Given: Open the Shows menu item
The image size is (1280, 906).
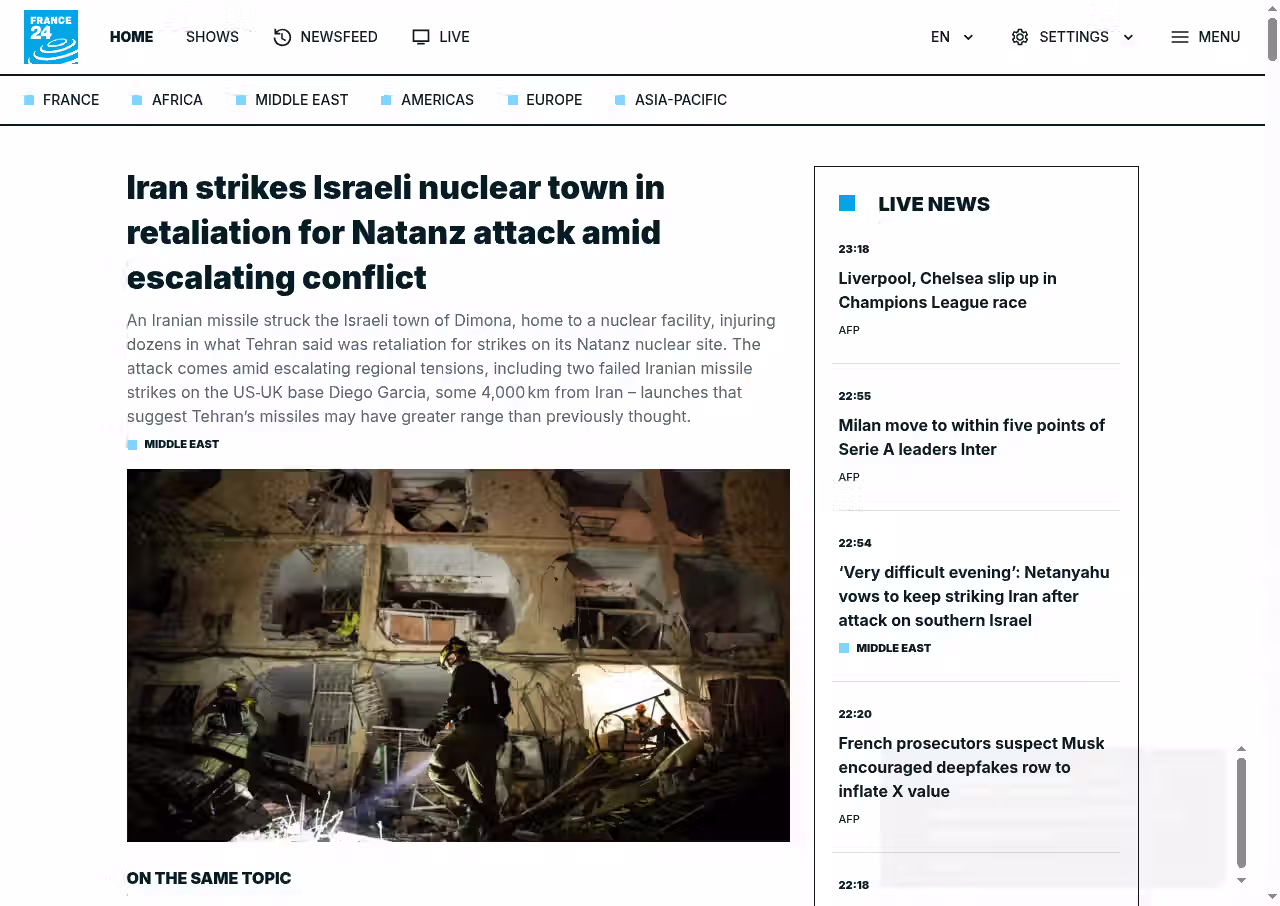Looking at the screenshot, I should pyautogui.click(x=212, y=37).
